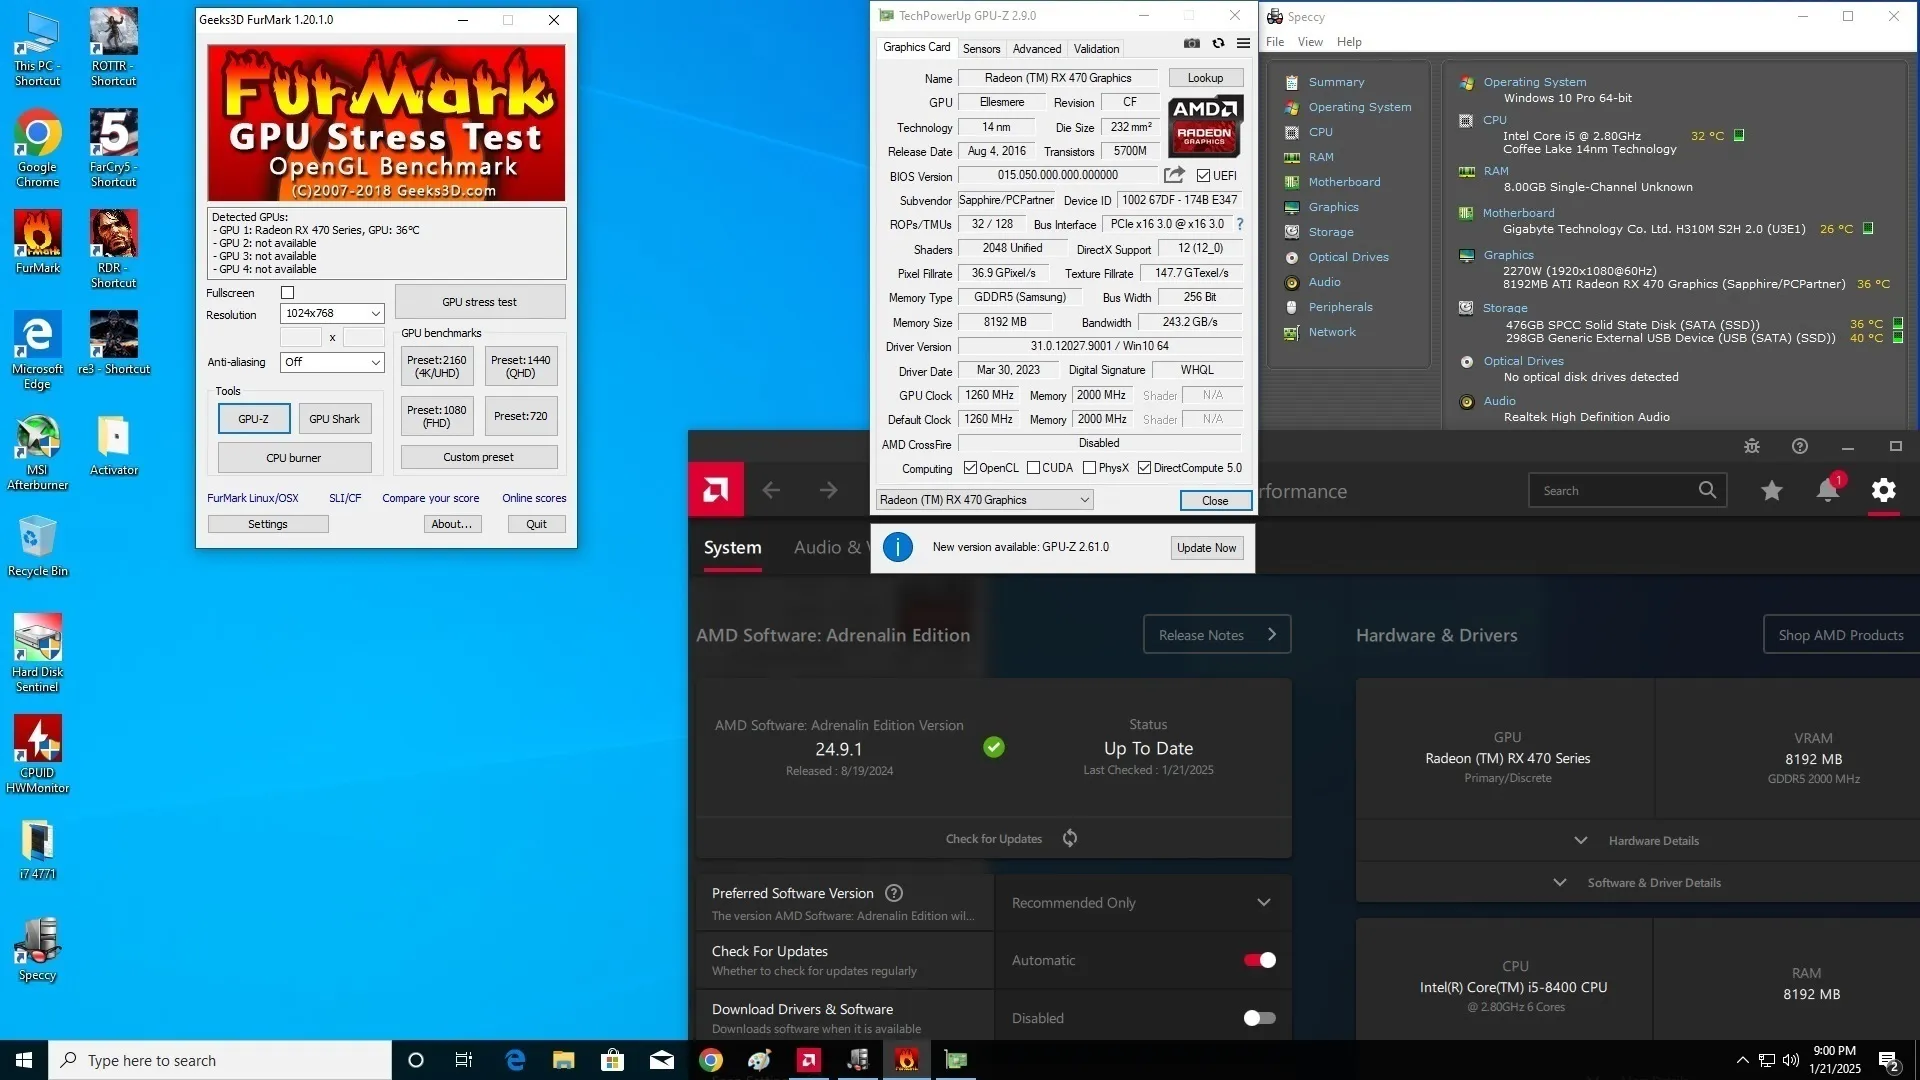Open FurMark Resolution dropdown
Screen dimensions: 1920x1080
(332, 314)
